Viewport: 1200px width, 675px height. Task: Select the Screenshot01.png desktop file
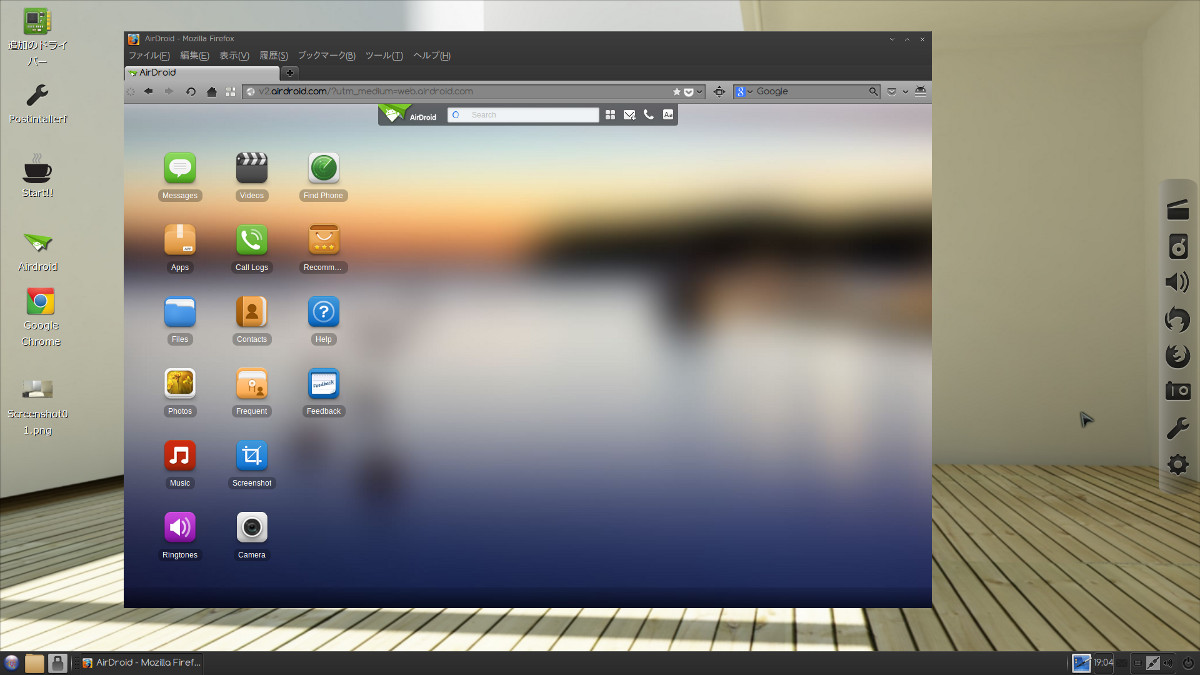click(x=38, y=407)
